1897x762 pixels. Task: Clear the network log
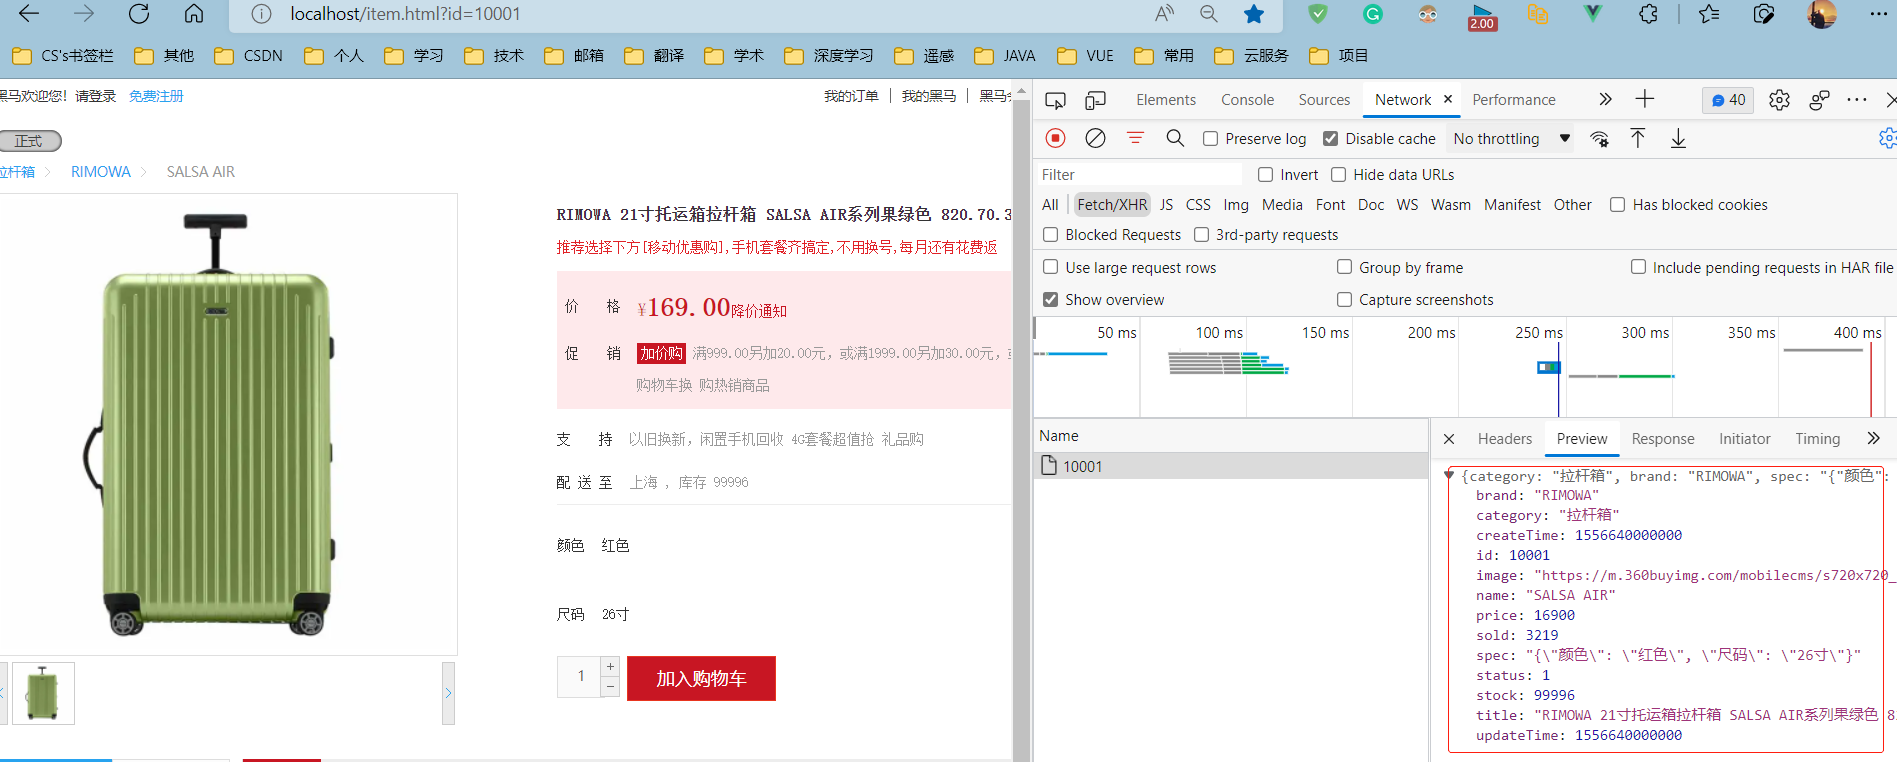pos(1095,138)
